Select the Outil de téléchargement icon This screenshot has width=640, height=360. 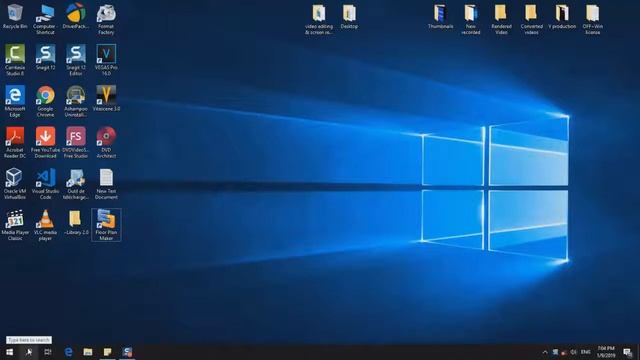76,184
